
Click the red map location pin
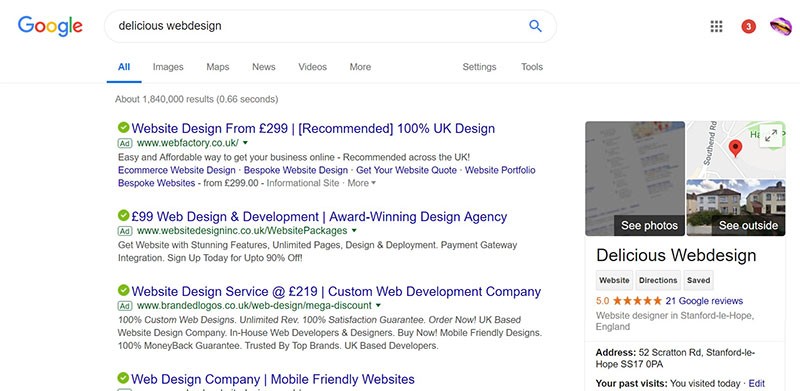[x=735, y=148]
